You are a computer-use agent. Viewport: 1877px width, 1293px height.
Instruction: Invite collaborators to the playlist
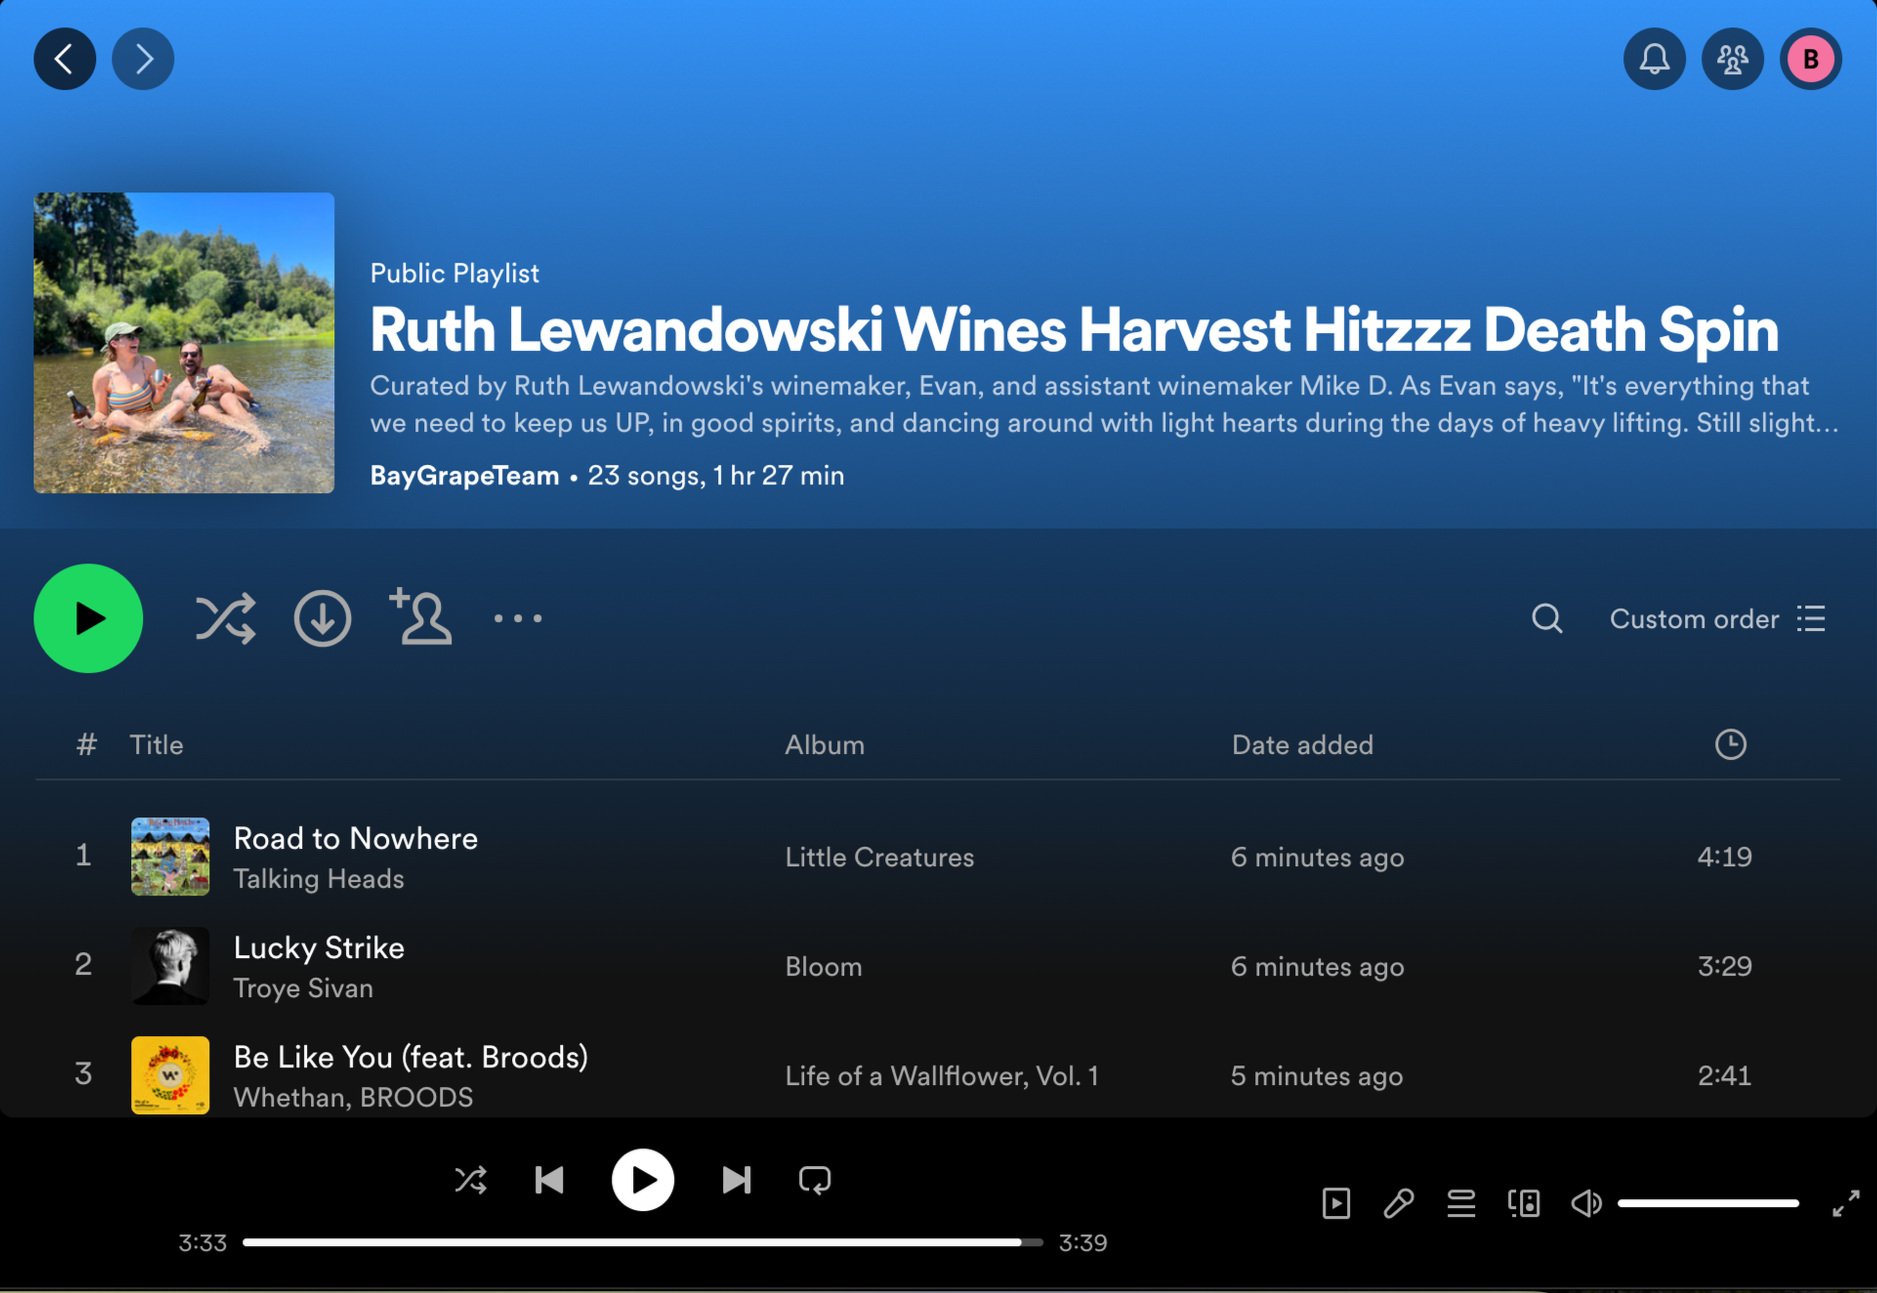click(420, 617)
